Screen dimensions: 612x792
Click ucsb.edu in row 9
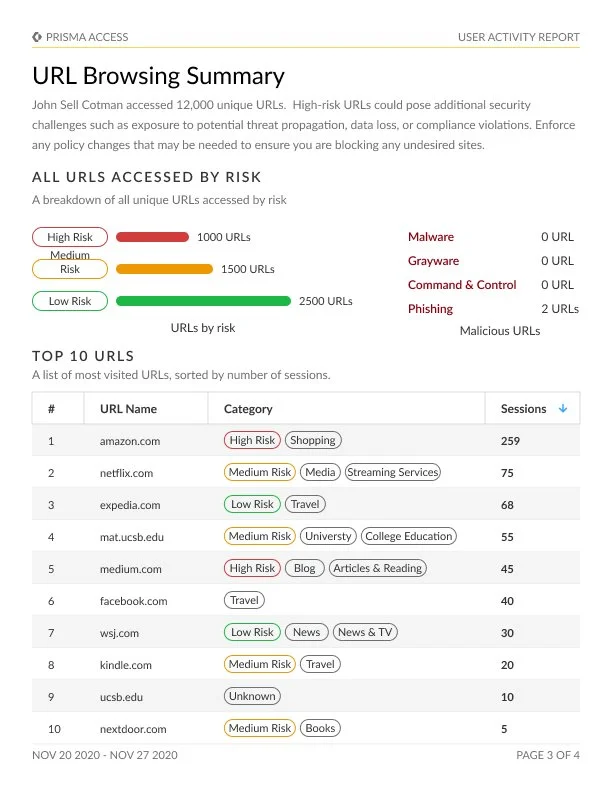pos(121,697)
